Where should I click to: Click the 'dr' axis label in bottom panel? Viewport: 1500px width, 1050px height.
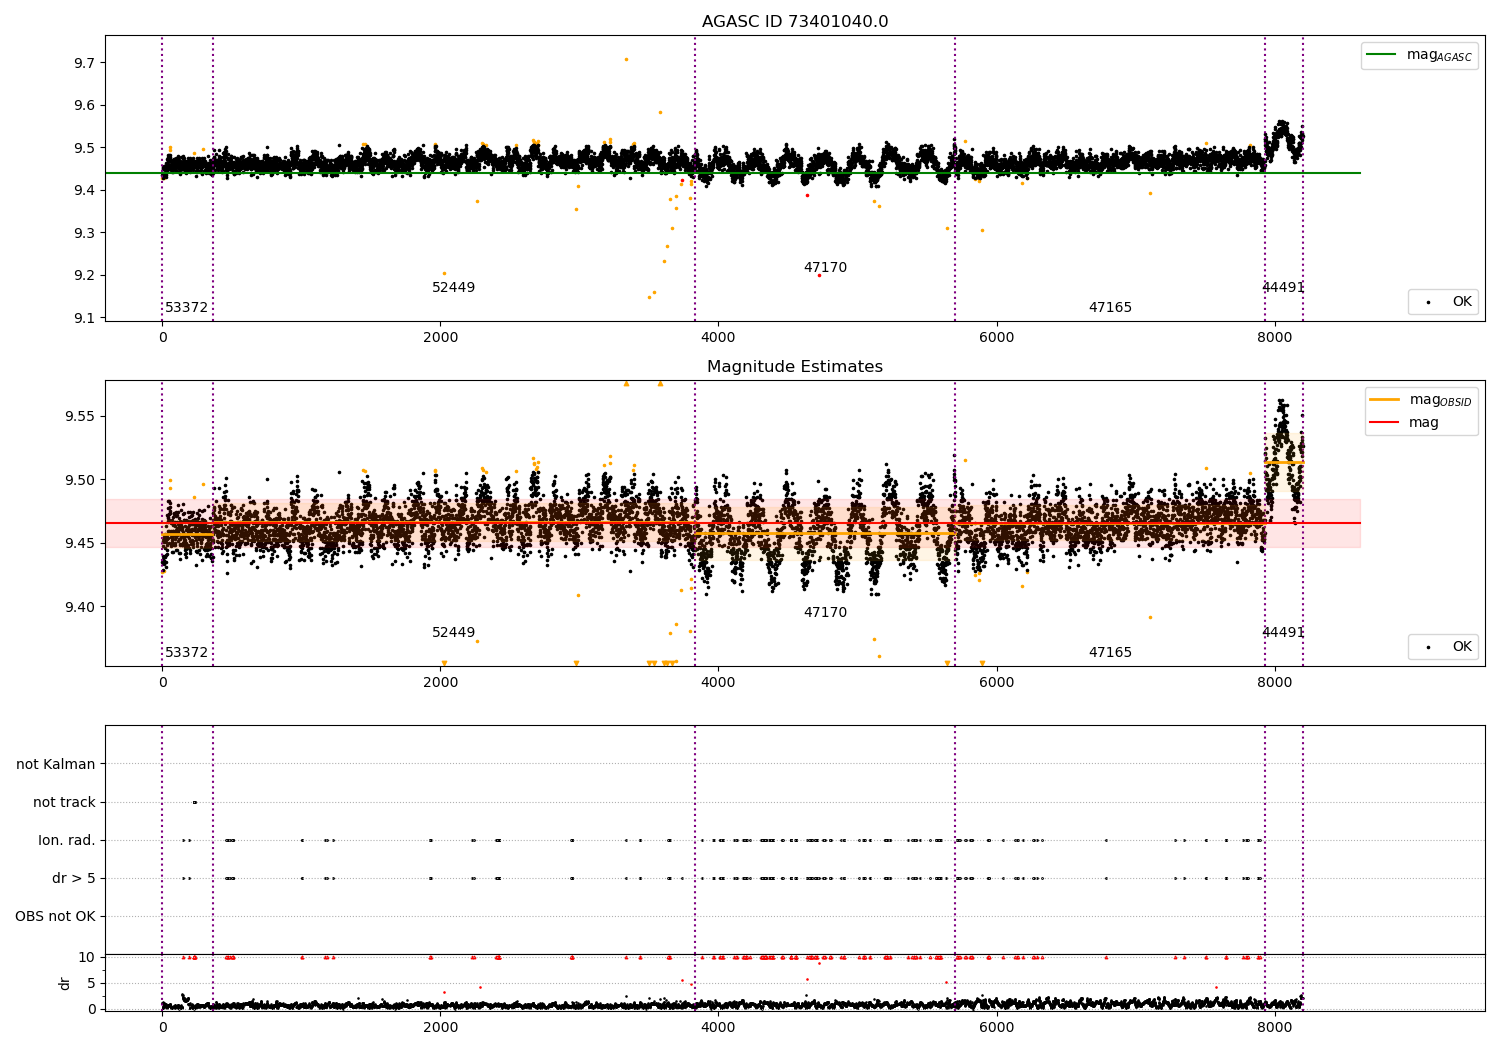65,983
